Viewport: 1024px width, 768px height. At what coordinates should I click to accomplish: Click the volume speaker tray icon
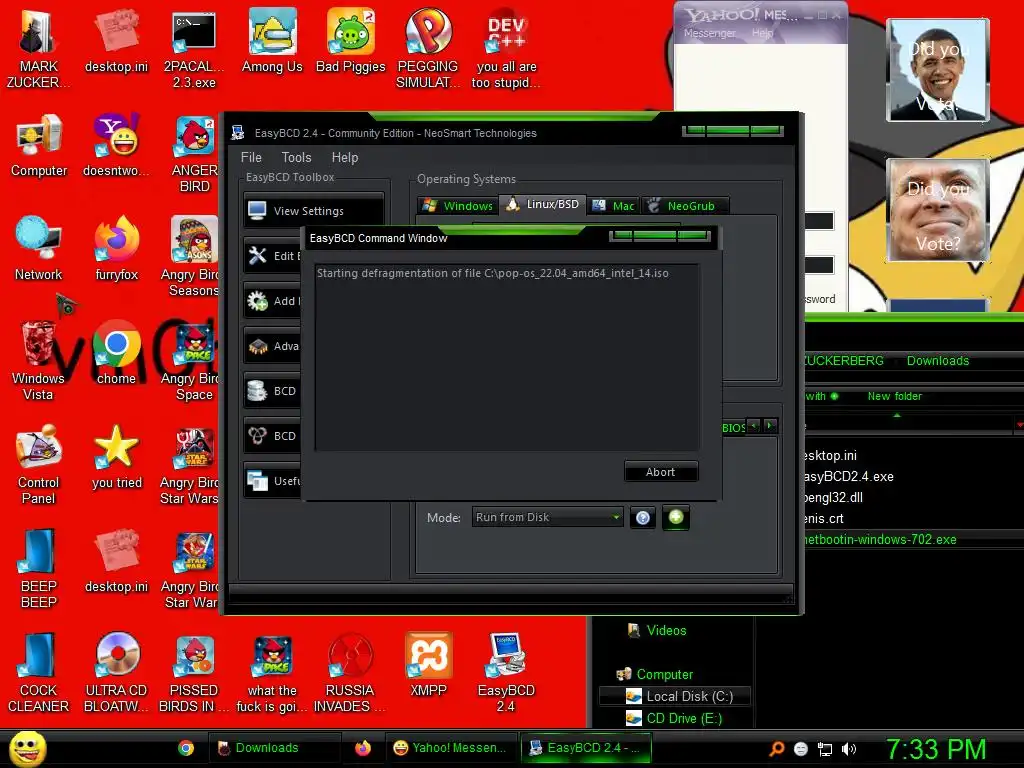click(849, 749)
